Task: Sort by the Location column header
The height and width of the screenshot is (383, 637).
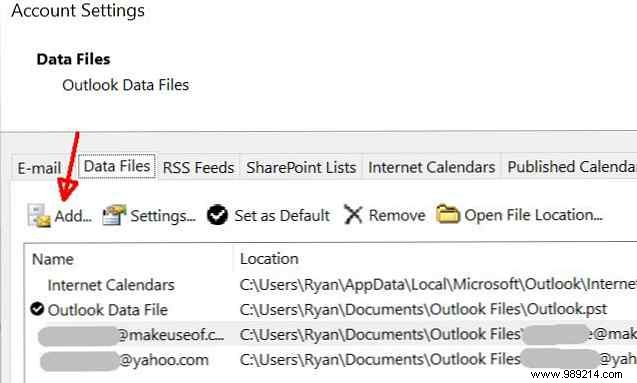Action: coord(269,259)
